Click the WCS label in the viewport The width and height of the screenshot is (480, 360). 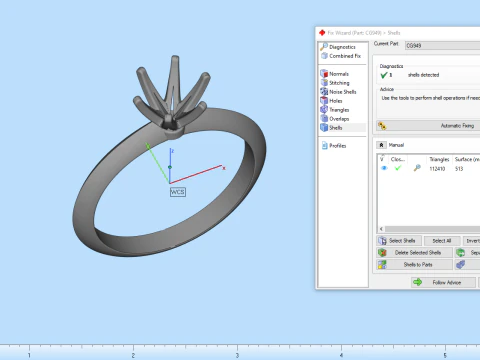click(178, 192)
